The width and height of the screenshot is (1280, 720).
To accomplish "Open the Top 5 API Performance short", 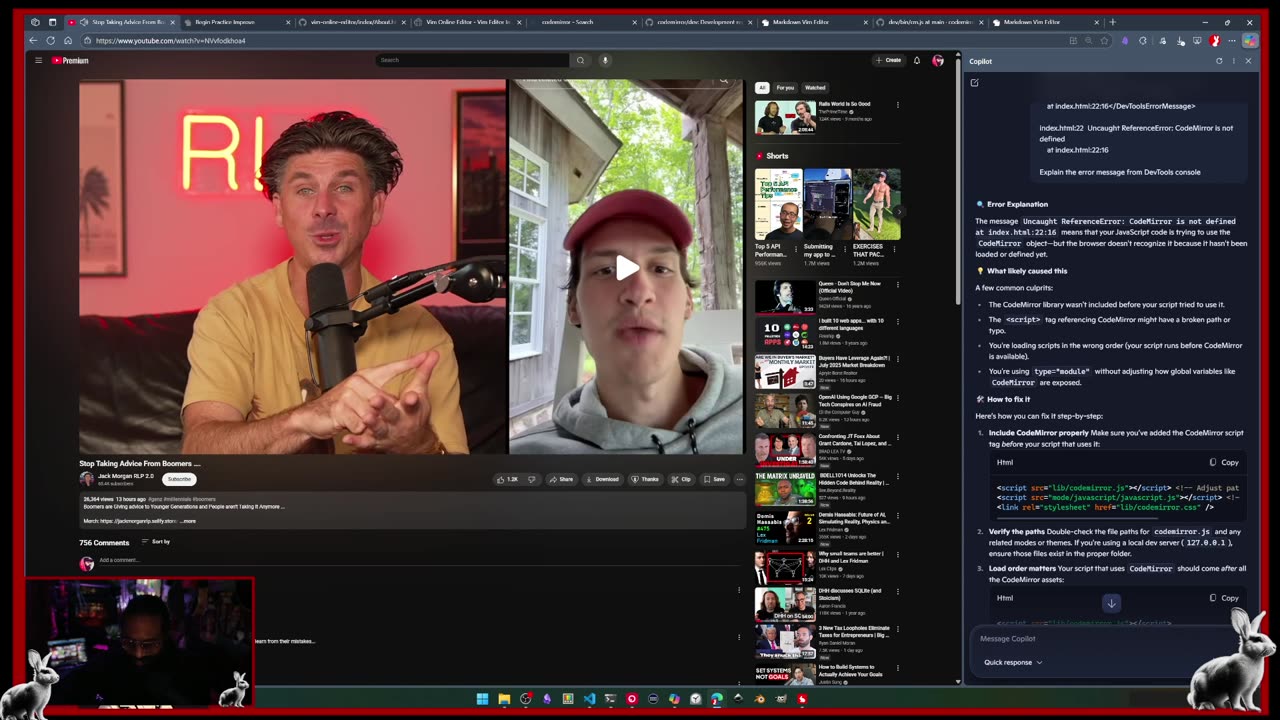I will (x=778, y=205).
